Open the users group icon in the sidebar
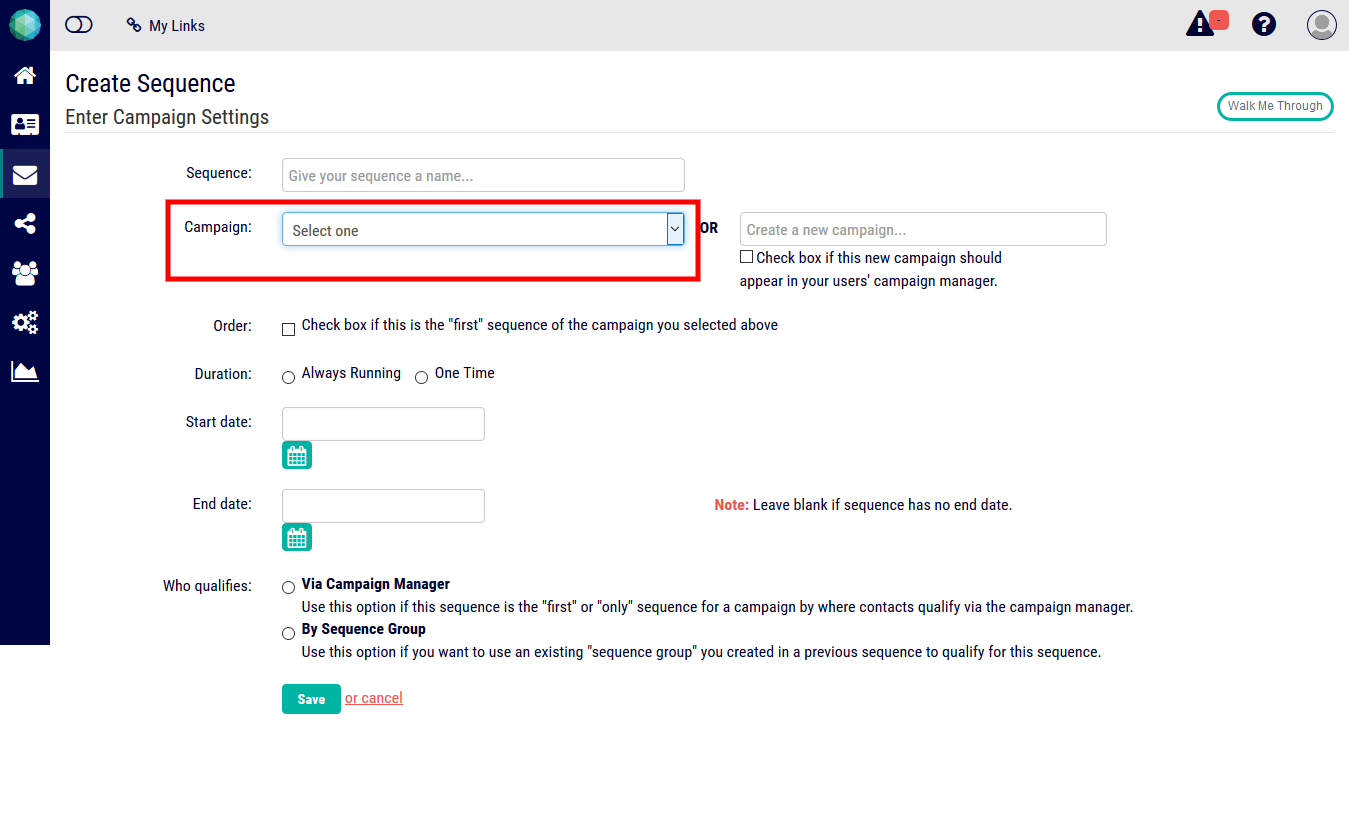The image size is (1349, 835). coord(25,273)
